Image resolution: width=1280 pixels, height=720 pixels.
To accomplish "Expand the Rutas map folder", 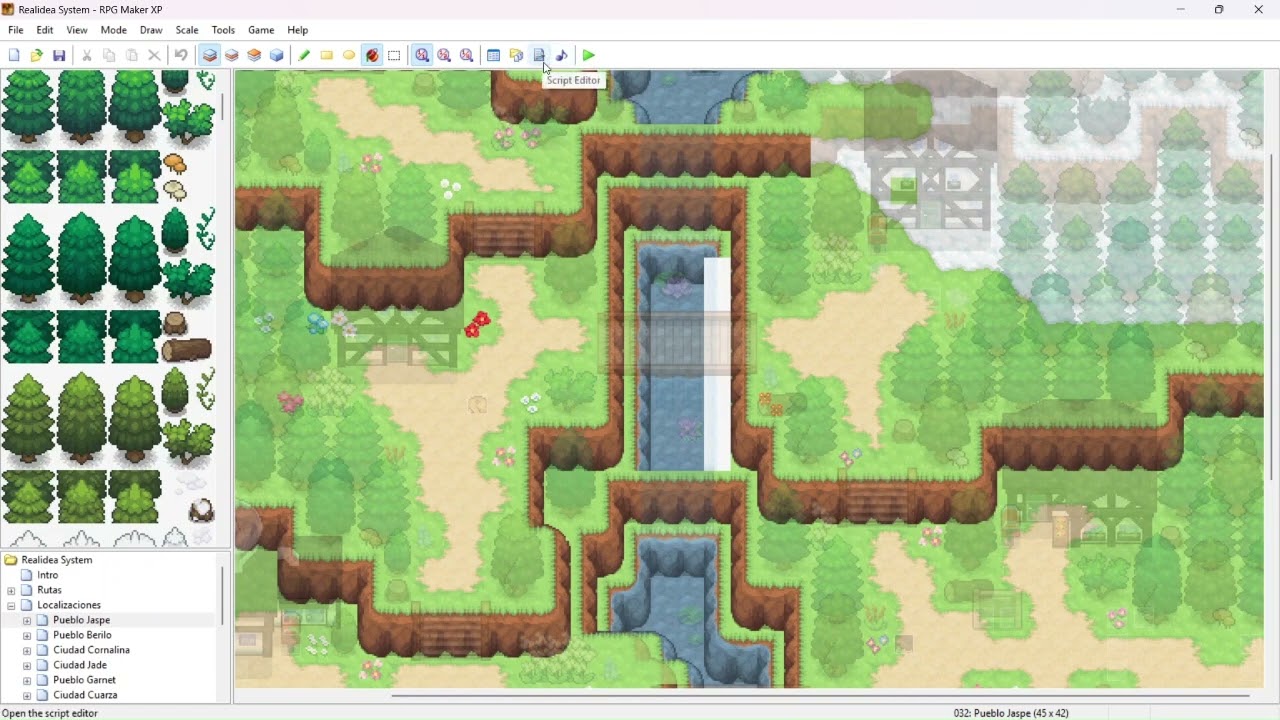I will [11, 590].
